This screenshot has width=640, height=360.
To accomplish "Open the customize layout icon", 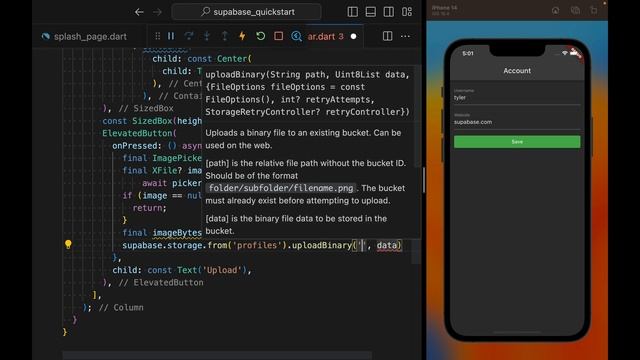I will pos(407,12).
